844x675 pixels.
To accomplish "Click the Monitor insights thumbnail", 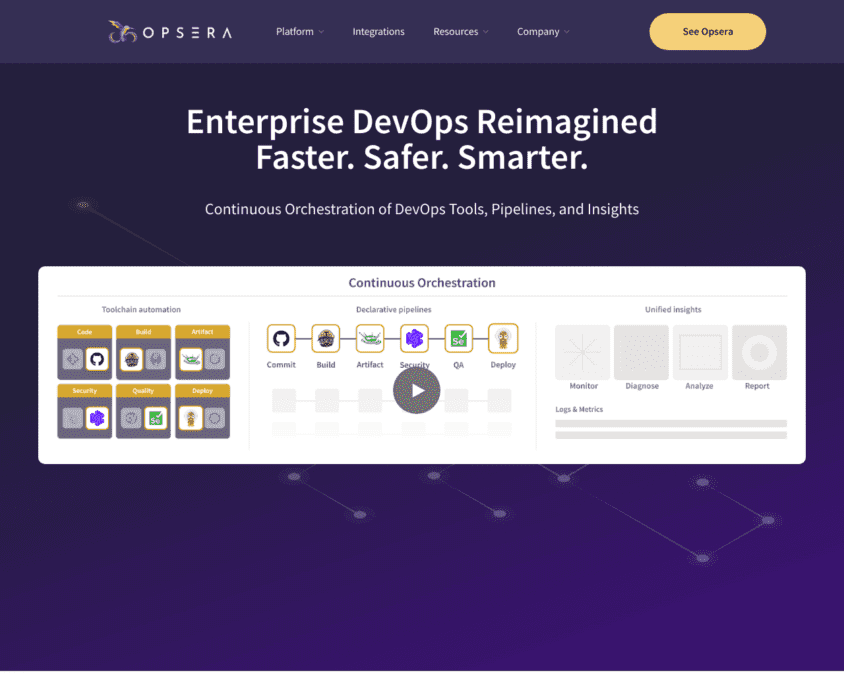I will pyautogui.click(x=582, y=353).
